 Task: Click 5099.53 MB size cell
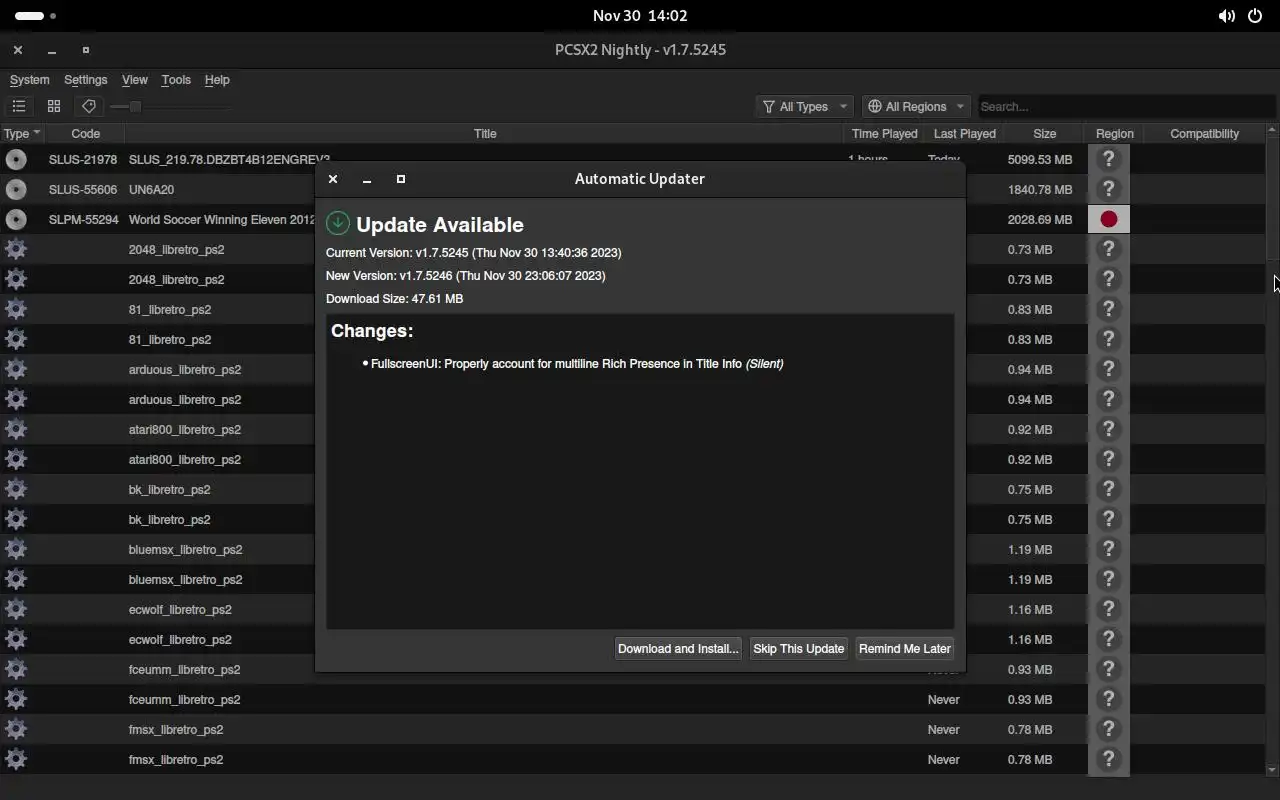point(1040,159)
